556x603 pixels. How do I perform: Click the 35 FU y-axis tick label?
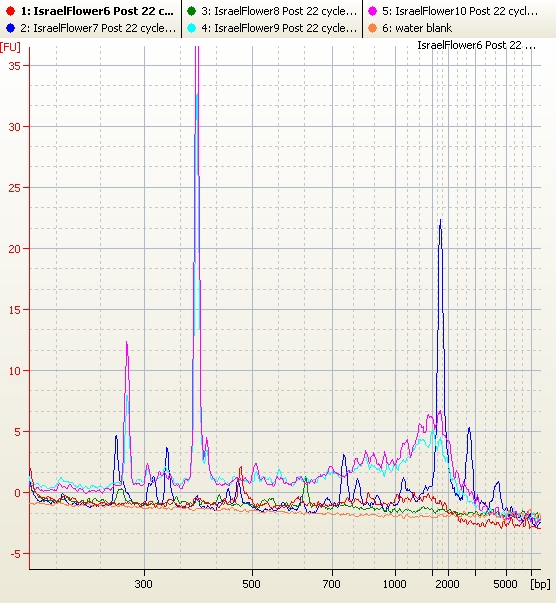click(14, 66)
